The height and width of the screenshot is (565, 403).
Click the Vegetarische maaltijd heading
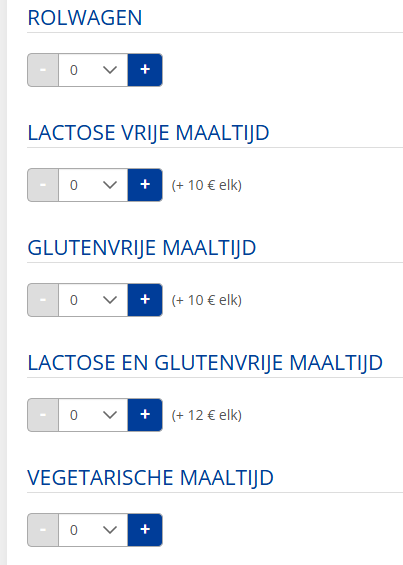point(150,478)
